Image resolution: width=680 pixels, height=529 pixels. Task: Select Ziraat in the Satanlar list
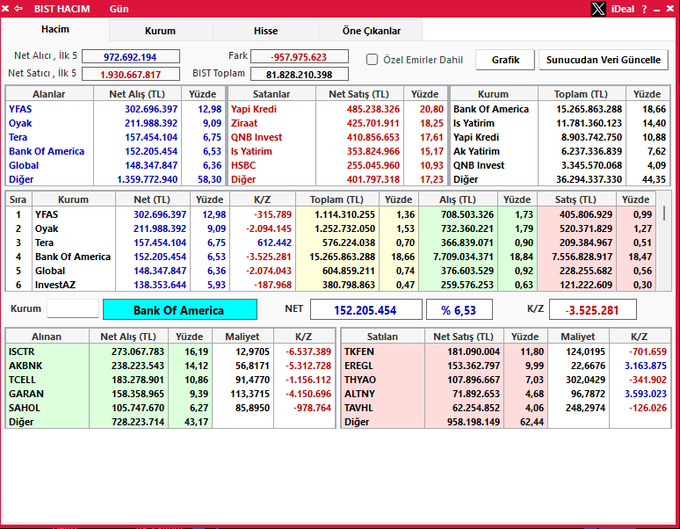click(x=244, y=123)
